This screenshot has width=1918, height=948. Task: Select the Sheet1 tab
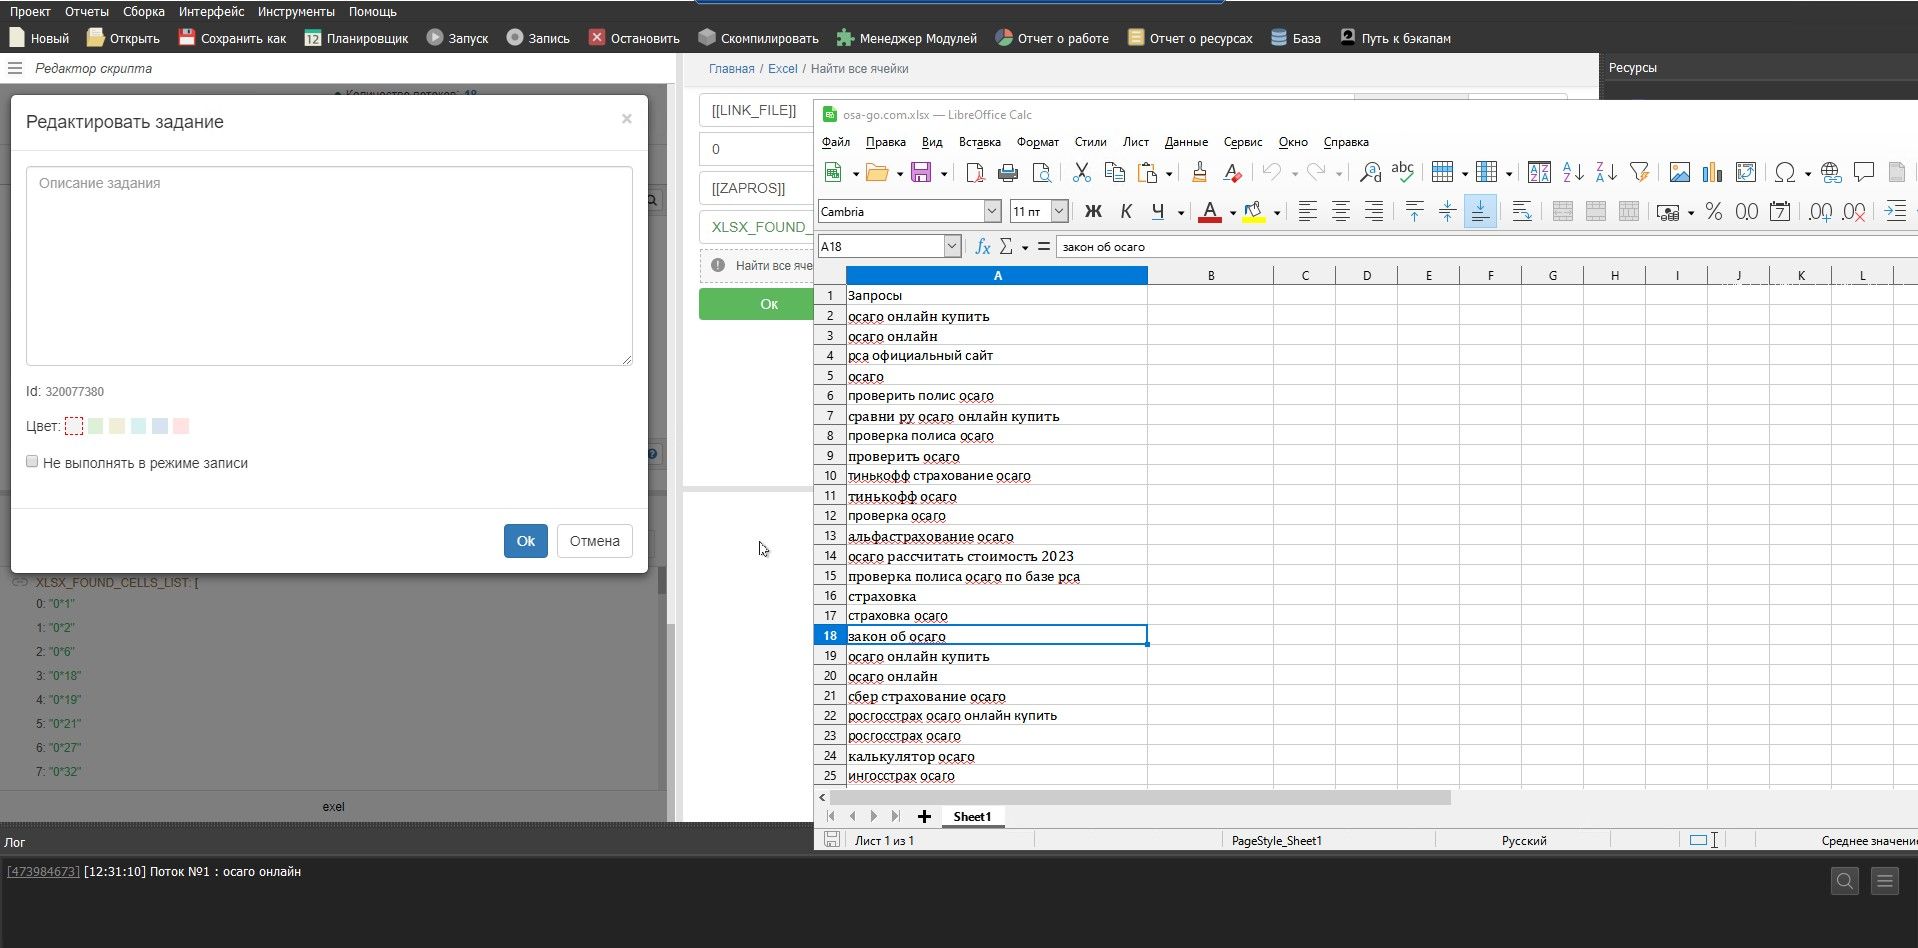coord(971,817)
